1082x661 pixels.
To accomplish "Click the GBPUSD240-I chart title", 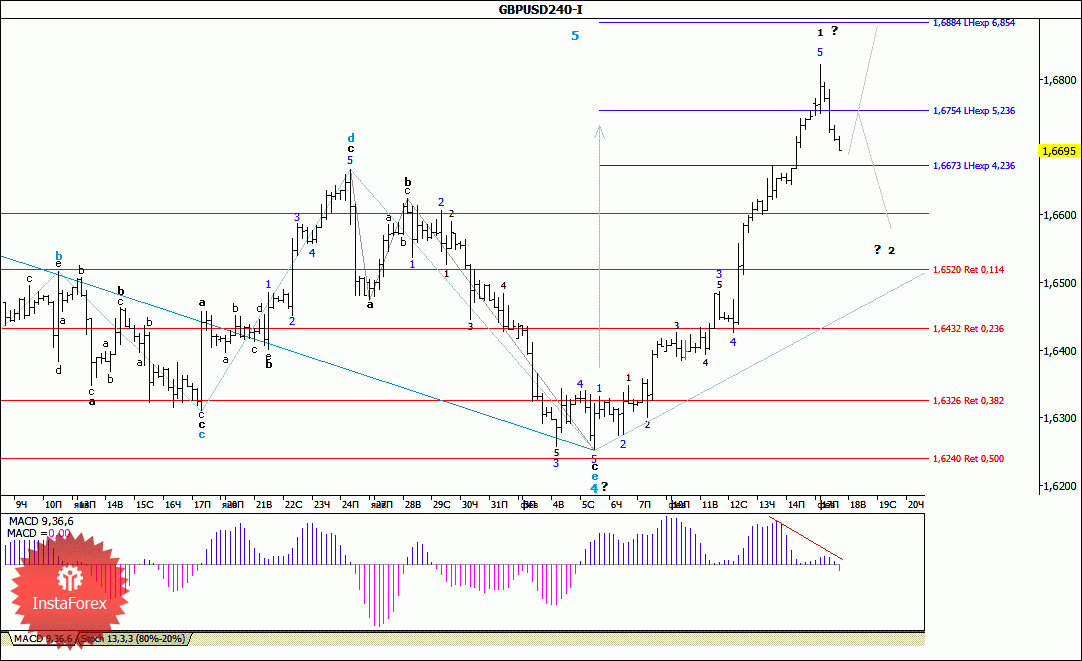I will (540, 9).
